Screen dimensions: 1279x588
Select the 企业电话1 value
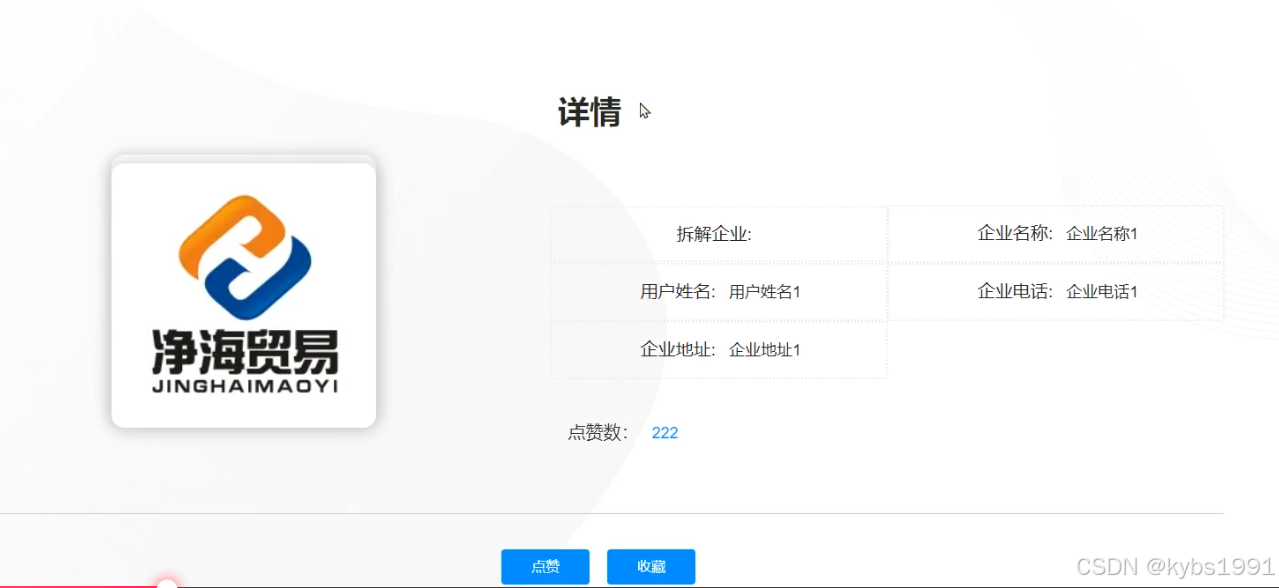pos(1102,292)
